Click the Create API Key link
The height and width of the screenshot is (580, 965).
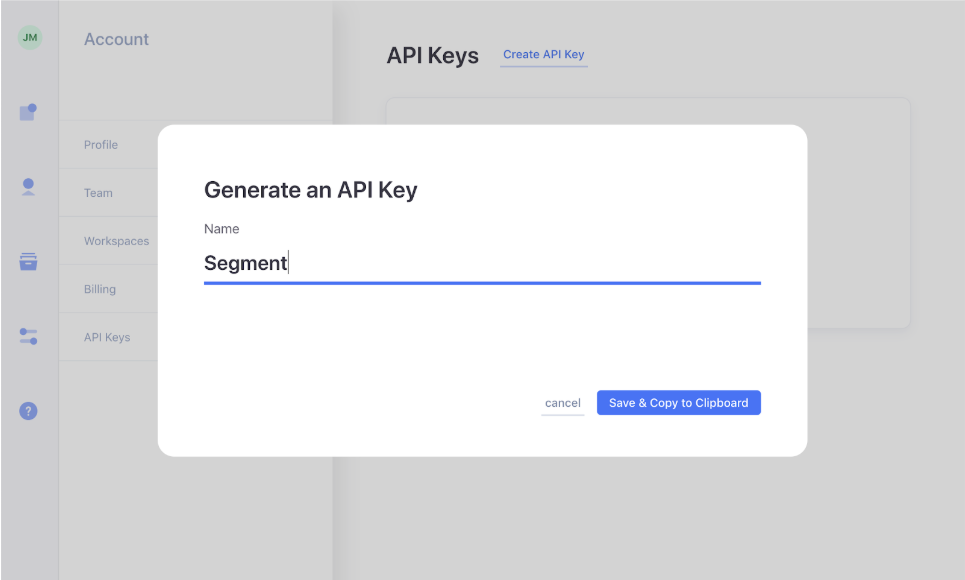click(543, 55)
